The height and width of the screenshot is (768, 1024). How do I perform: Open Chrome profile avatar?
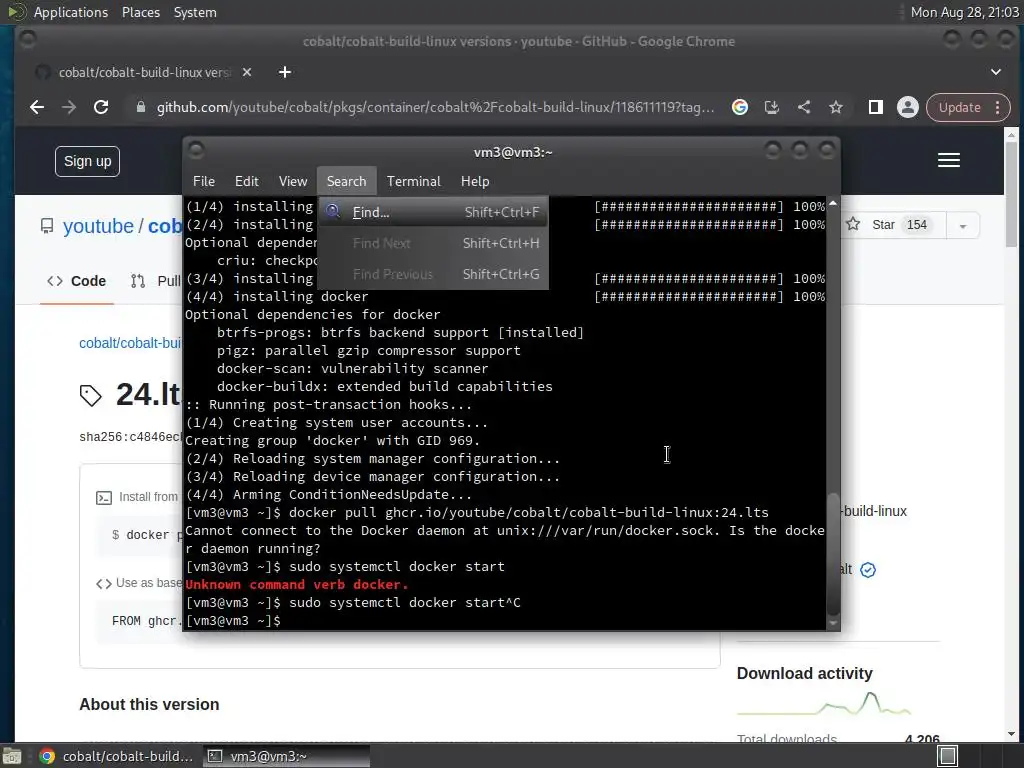908,107
